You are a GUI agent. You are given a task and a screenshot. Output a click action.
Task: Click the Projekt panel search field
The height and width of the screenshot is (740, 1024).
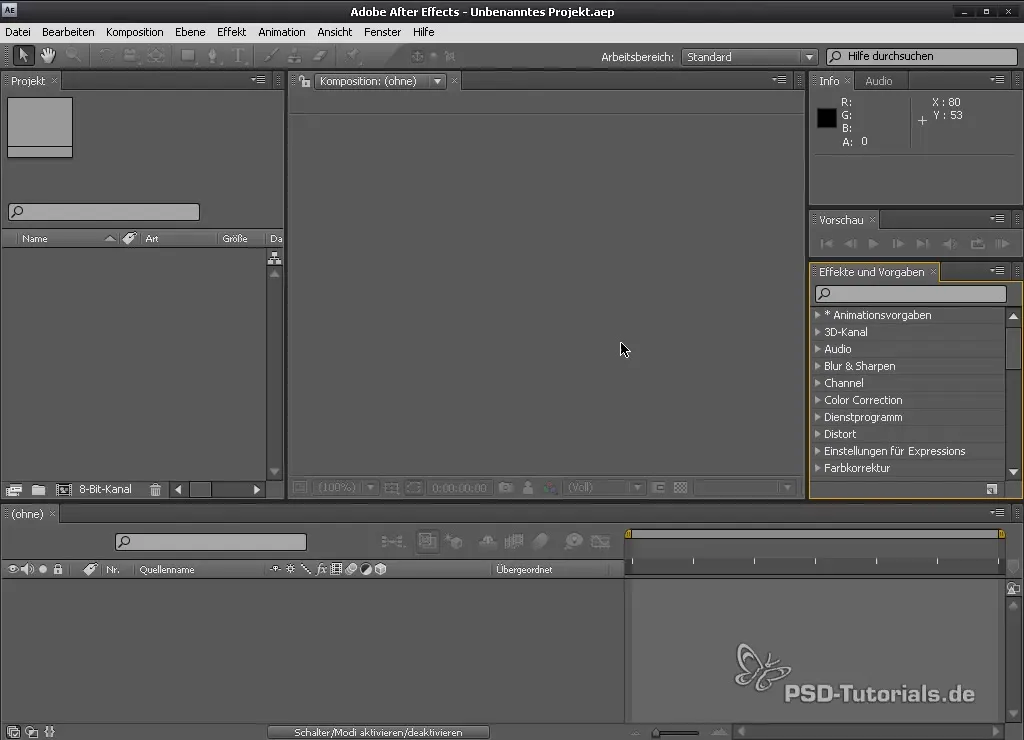(x=104, y=212)
